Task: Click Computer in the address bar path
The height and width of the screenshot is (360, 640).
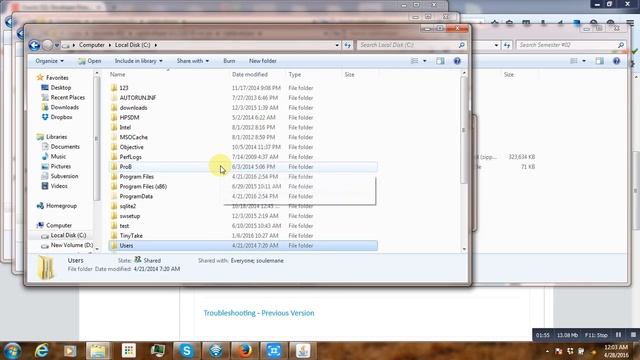Action: tap(92, 45)
